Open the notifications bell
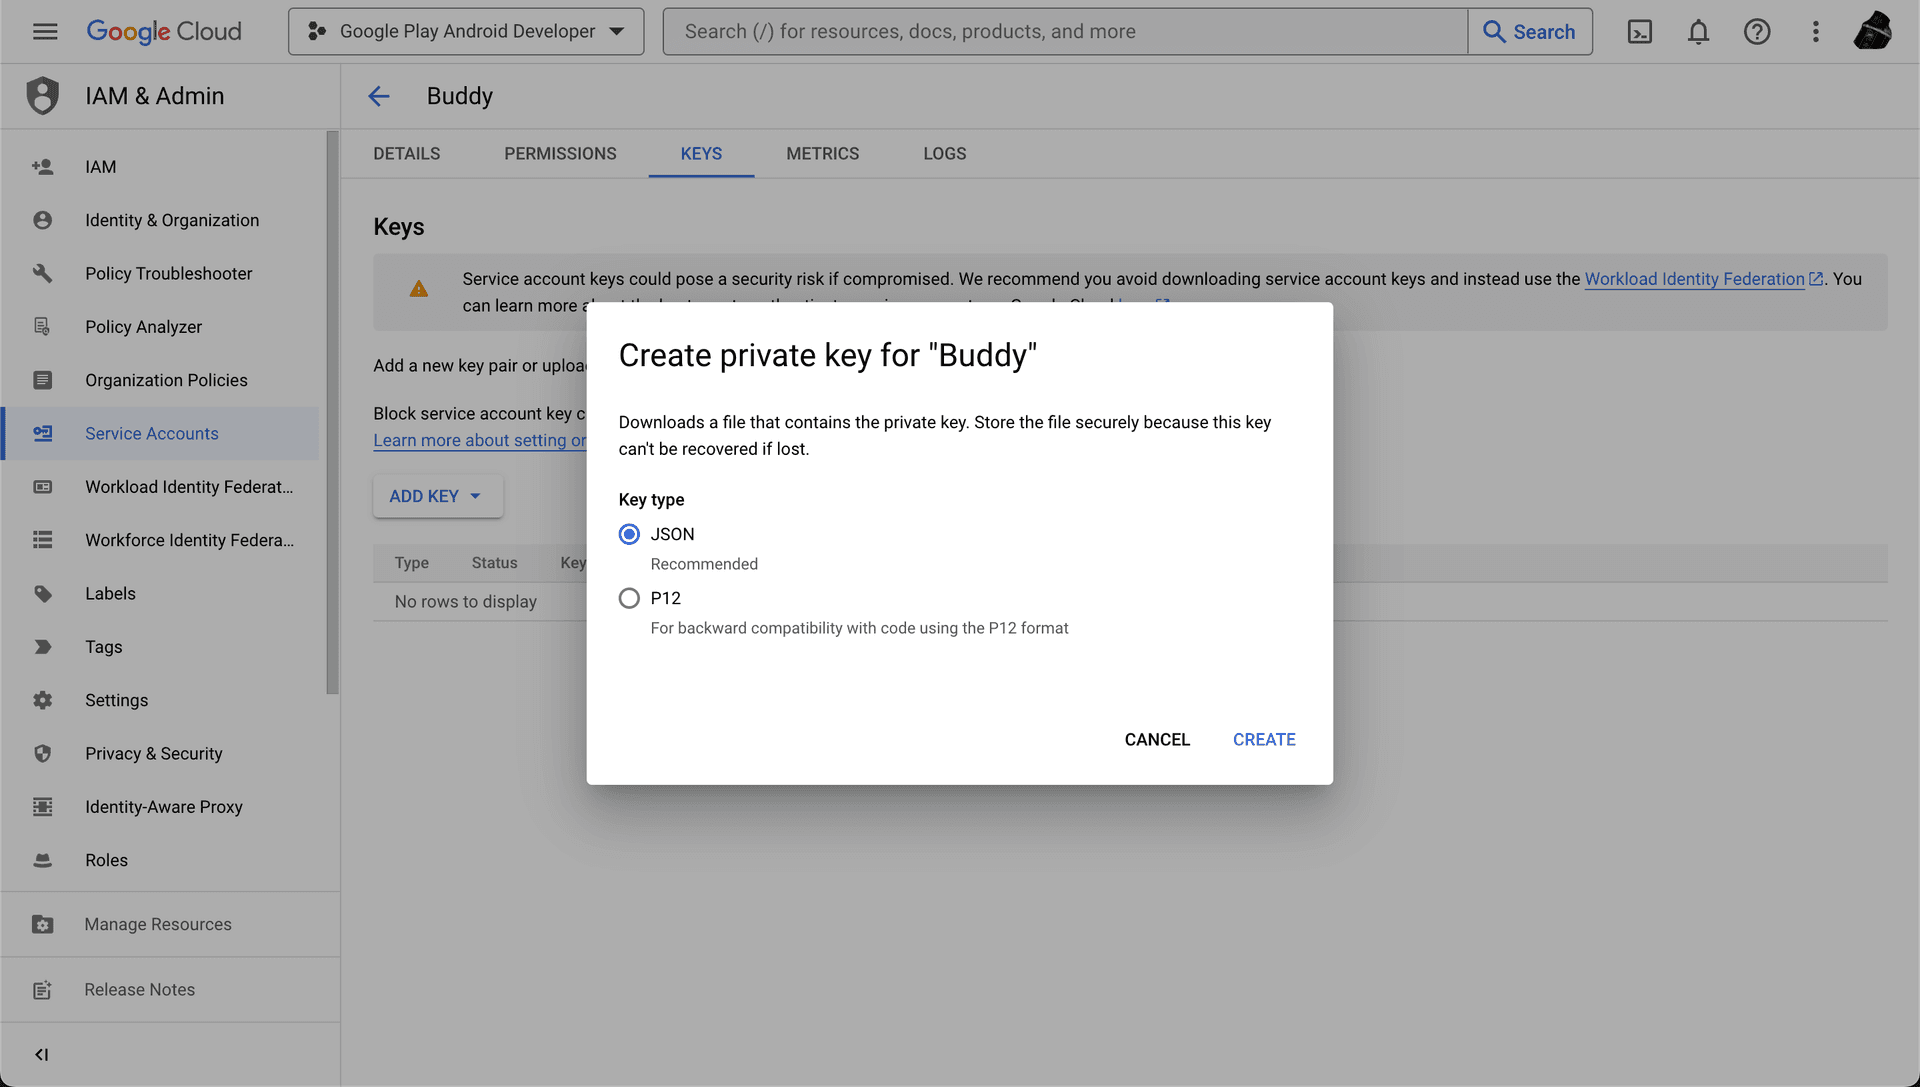The image size is (1920, 1087). [x=1698, y=32]
